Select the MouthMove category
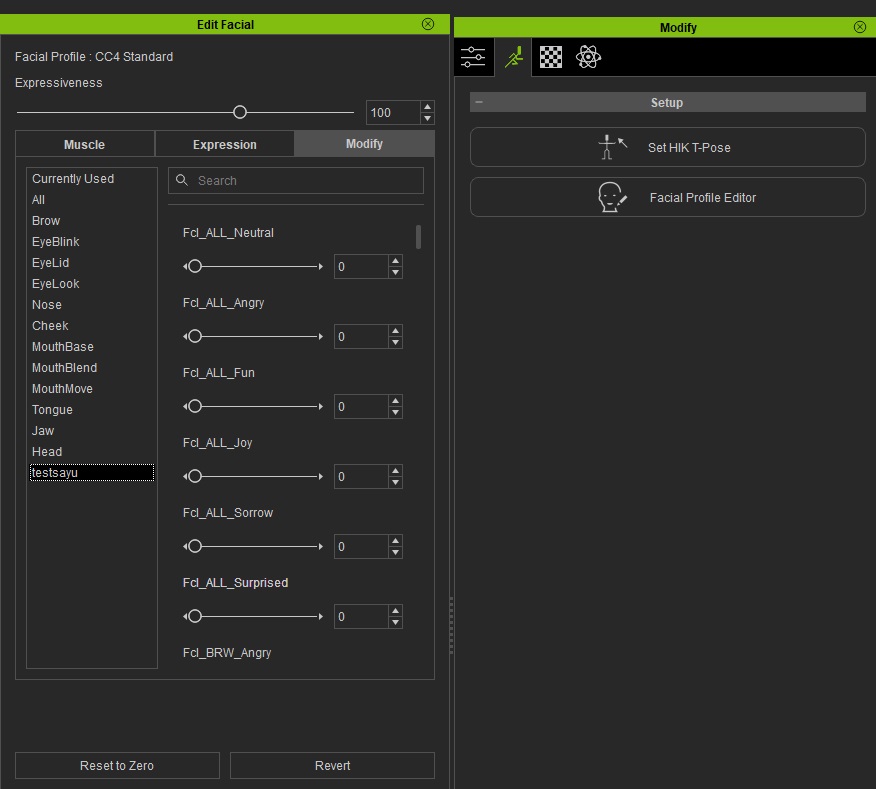Screen dimensions: 876x789 click(62, 388)
